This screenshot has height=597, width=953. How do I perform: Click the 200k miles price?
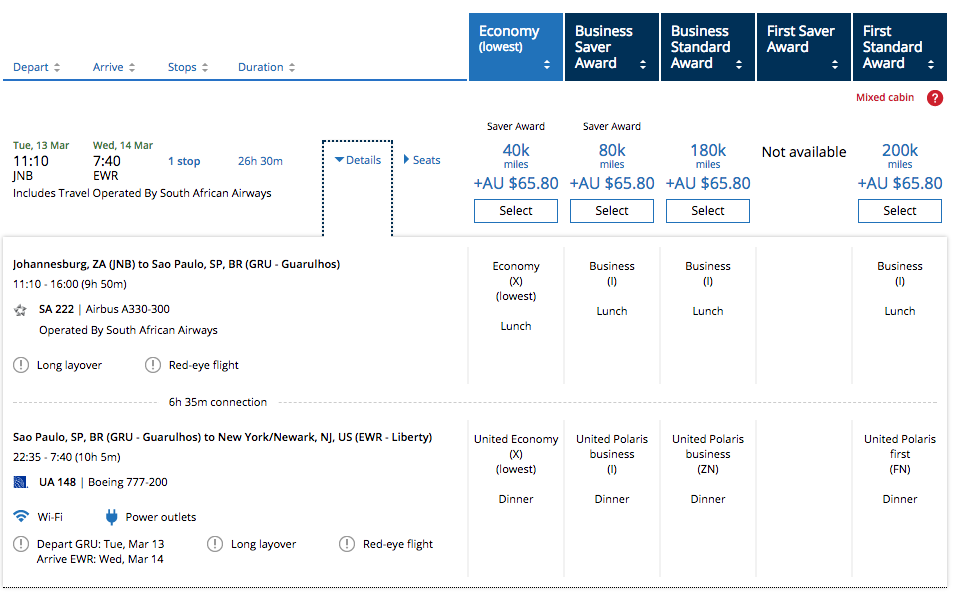click(900, 155)
